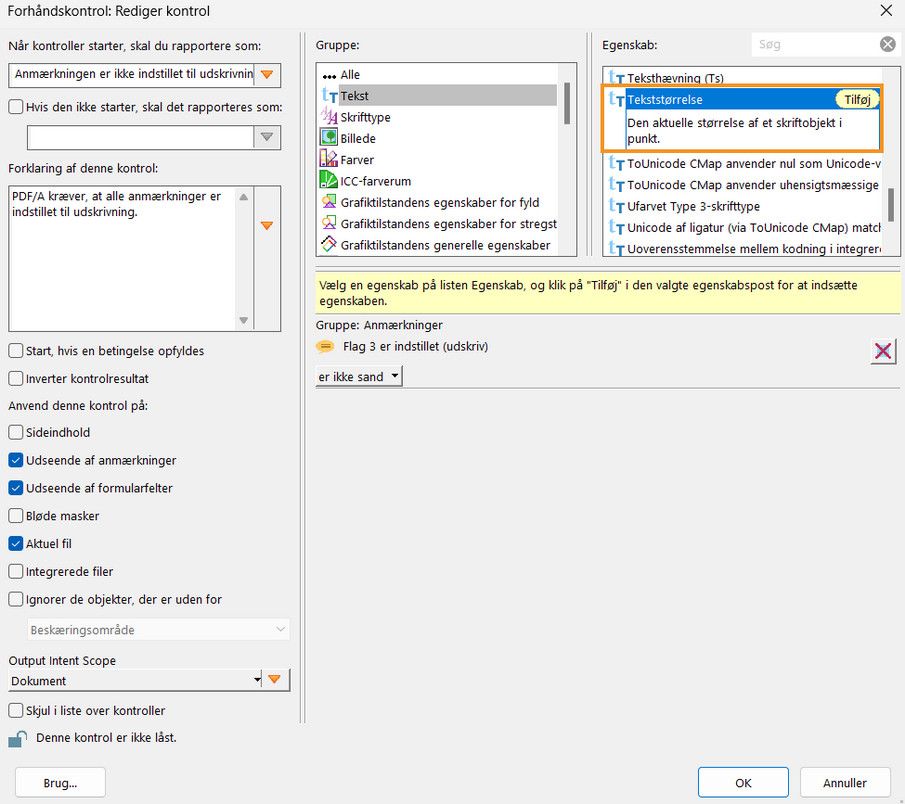This screenshot has height=804, width=905.
Task: Click the icon beside Grafiktilstandens egenskaber for fyld
Action: 329,202
